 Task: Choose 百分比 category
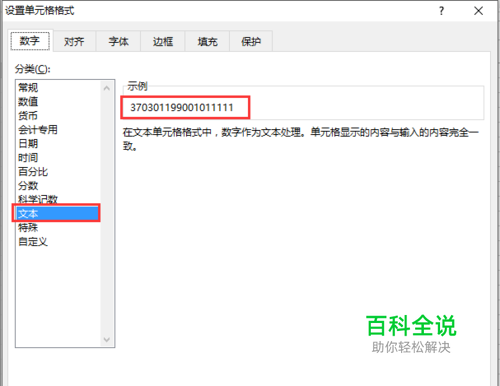33,172
